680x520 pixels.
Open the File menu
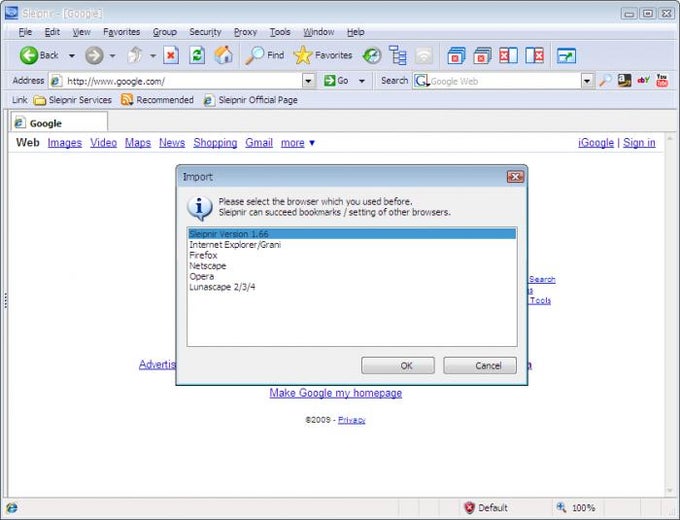(x=25, y=32)
